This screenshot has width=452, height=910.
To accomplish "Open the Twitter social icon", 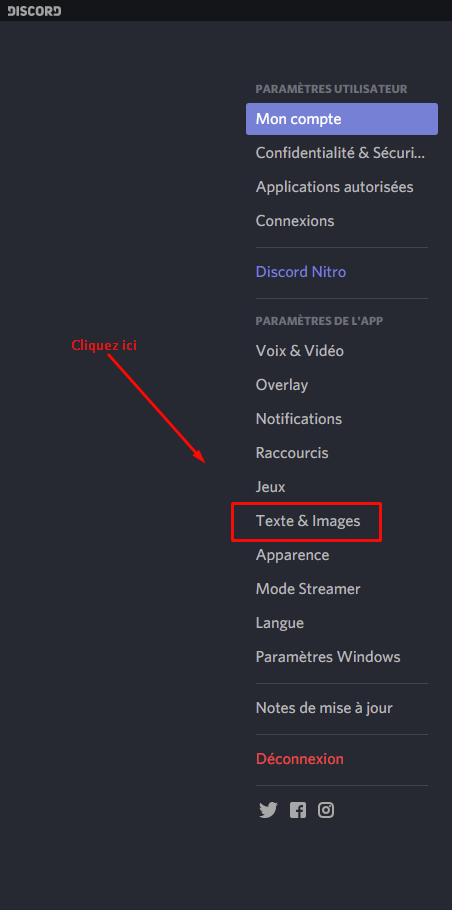I will point(268,810).
